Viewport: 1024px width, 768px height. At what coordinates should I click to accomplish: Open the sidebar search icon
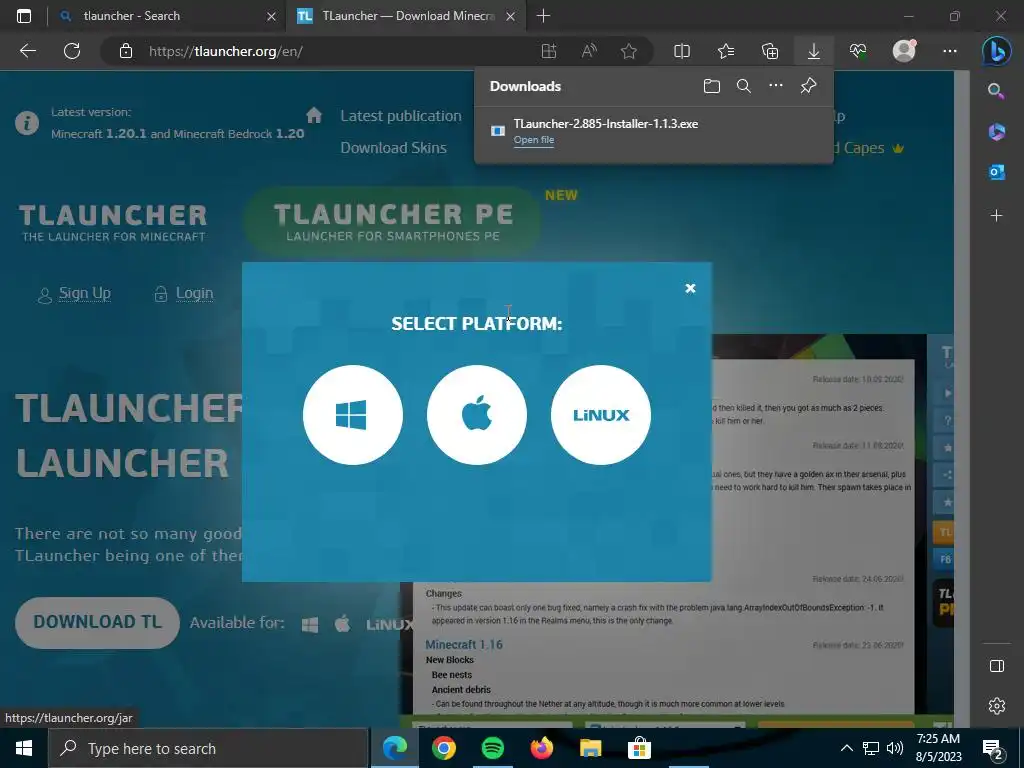pos(996,91)
